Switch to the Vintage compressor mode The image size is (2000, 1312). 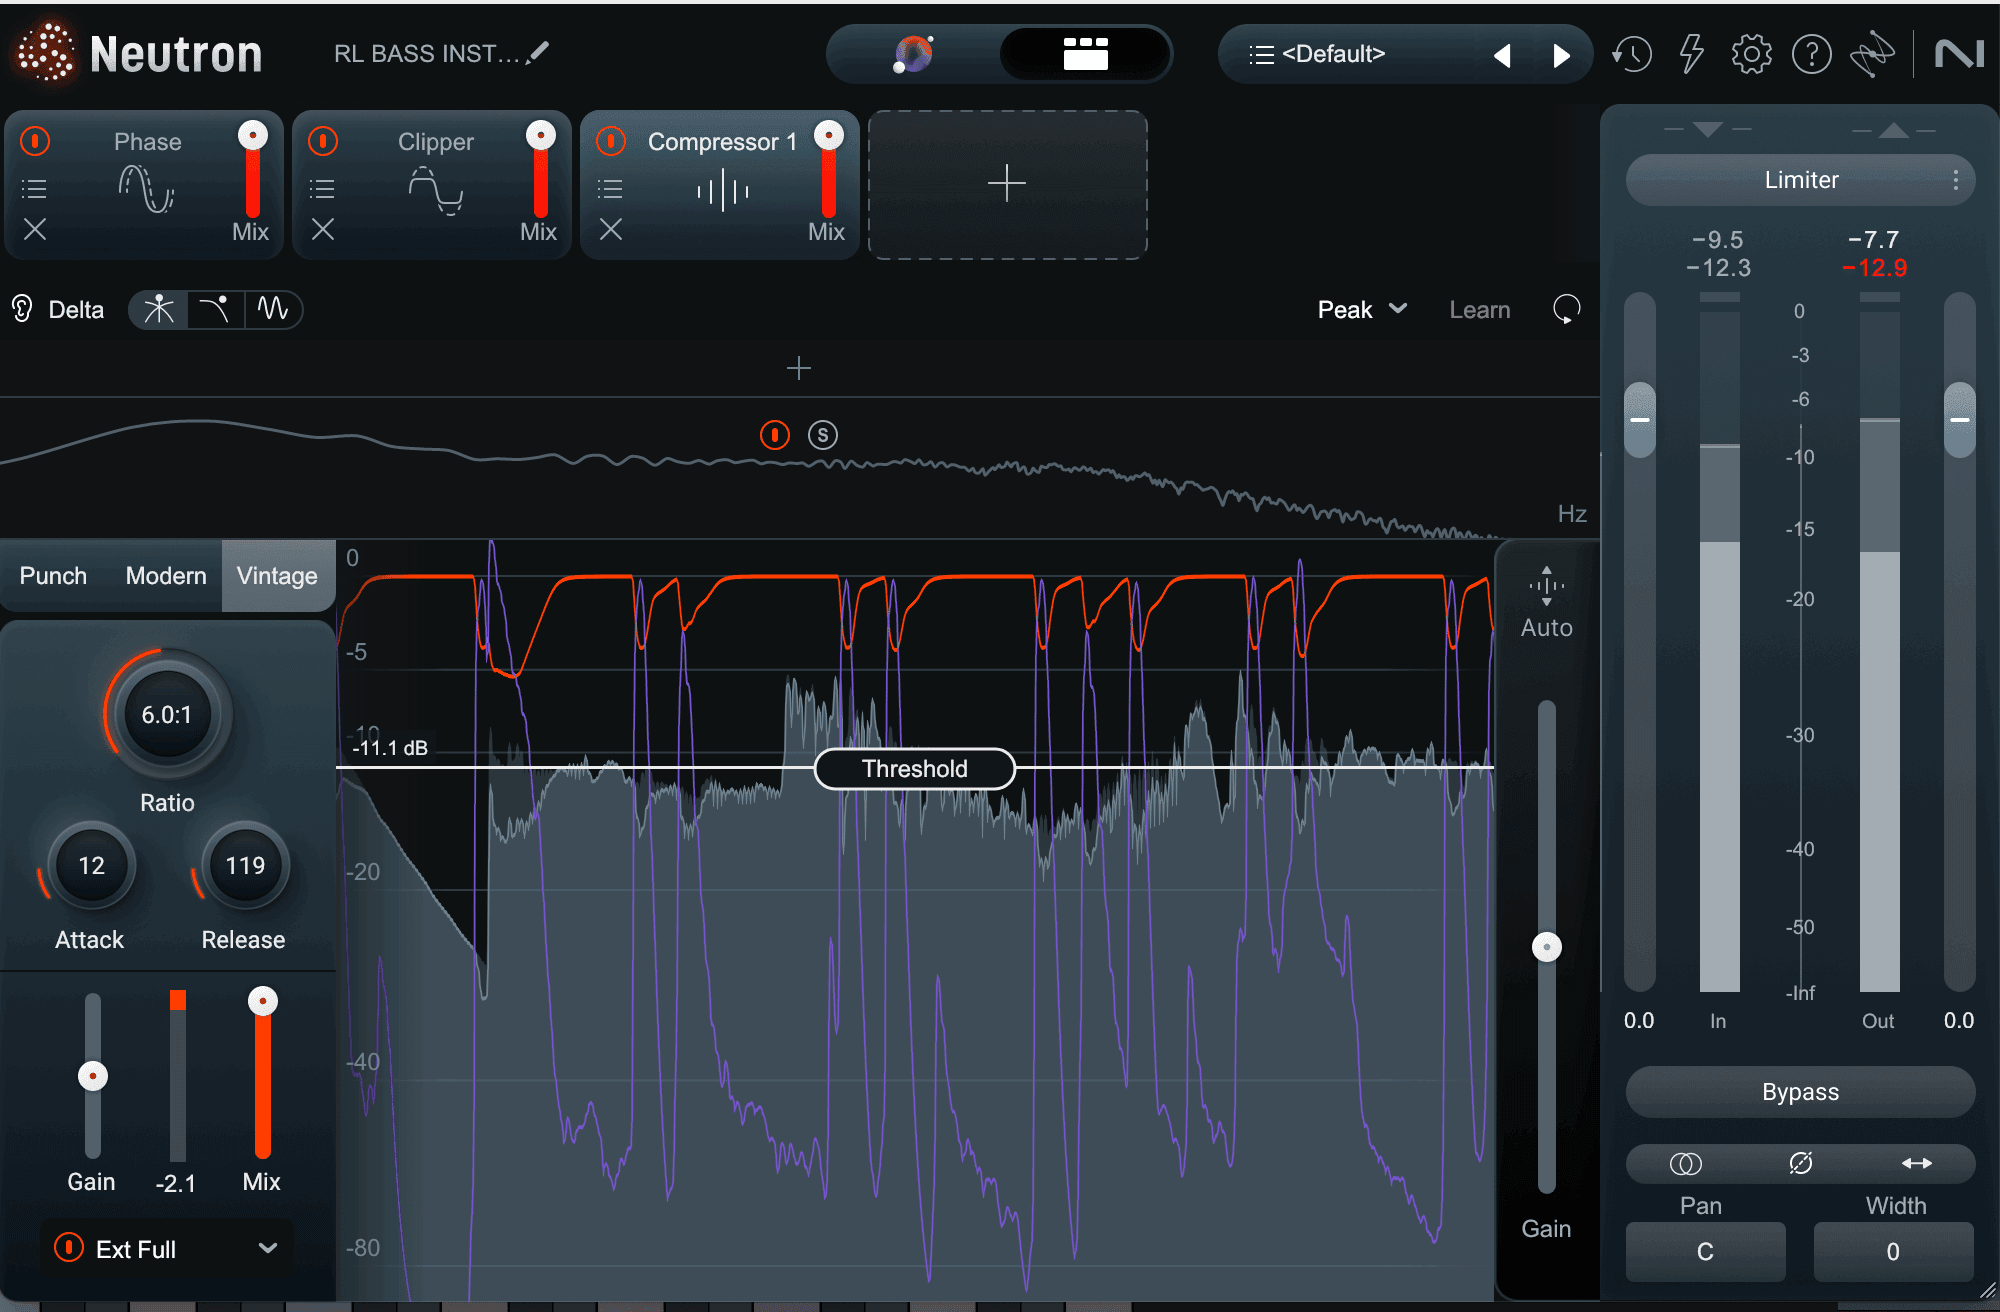(277, 576)
